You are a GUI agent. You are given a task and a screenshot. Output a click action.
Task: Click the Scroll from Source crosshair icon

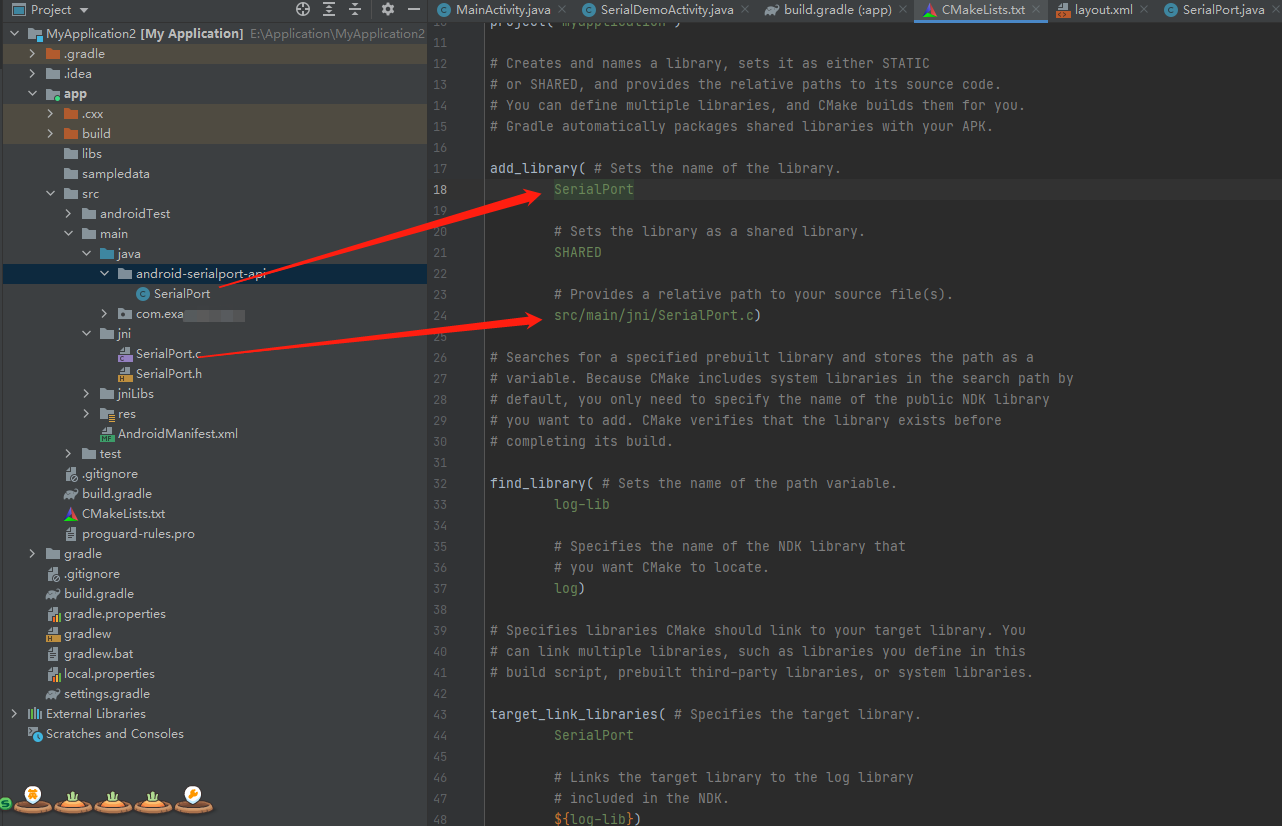pos(303,9)
